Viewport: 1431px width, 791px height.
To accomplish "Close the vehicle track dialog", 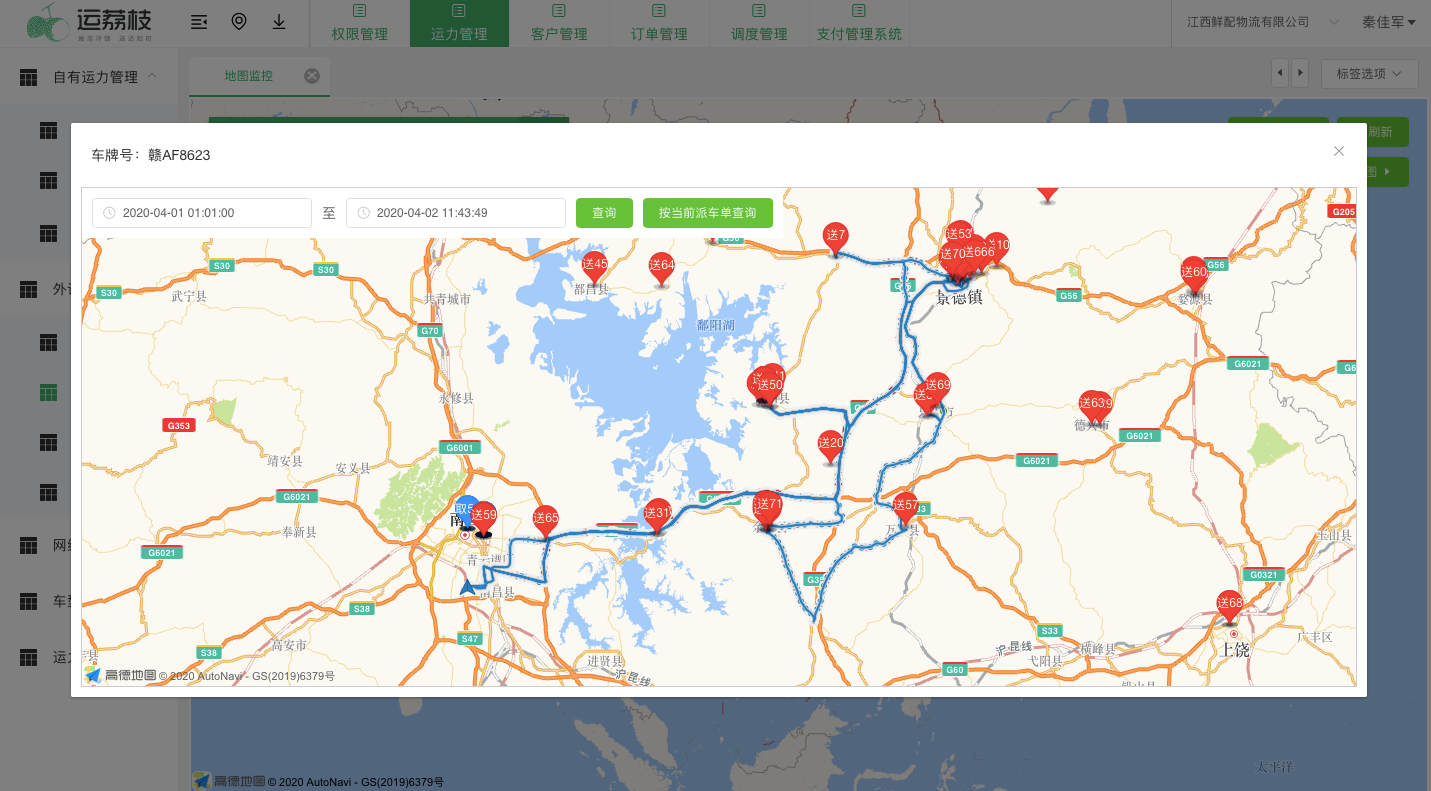I will tap(1339, 151).
